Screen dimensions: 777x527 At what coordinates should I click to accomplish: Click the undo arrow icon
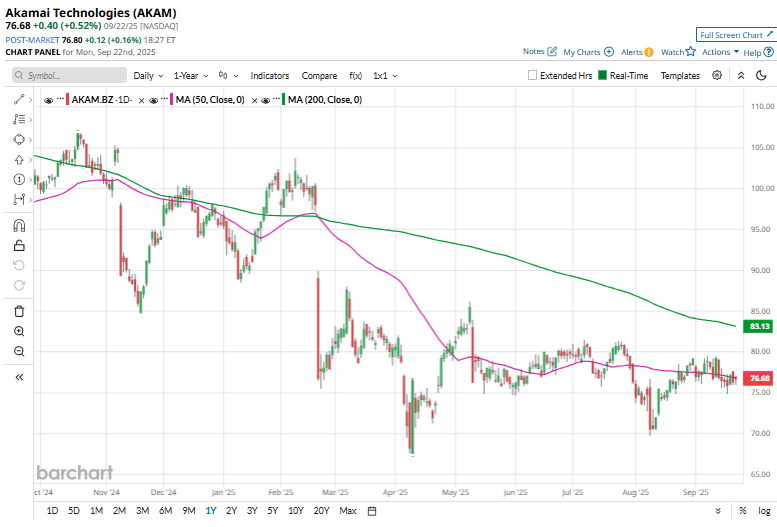(x=19, y=265)
